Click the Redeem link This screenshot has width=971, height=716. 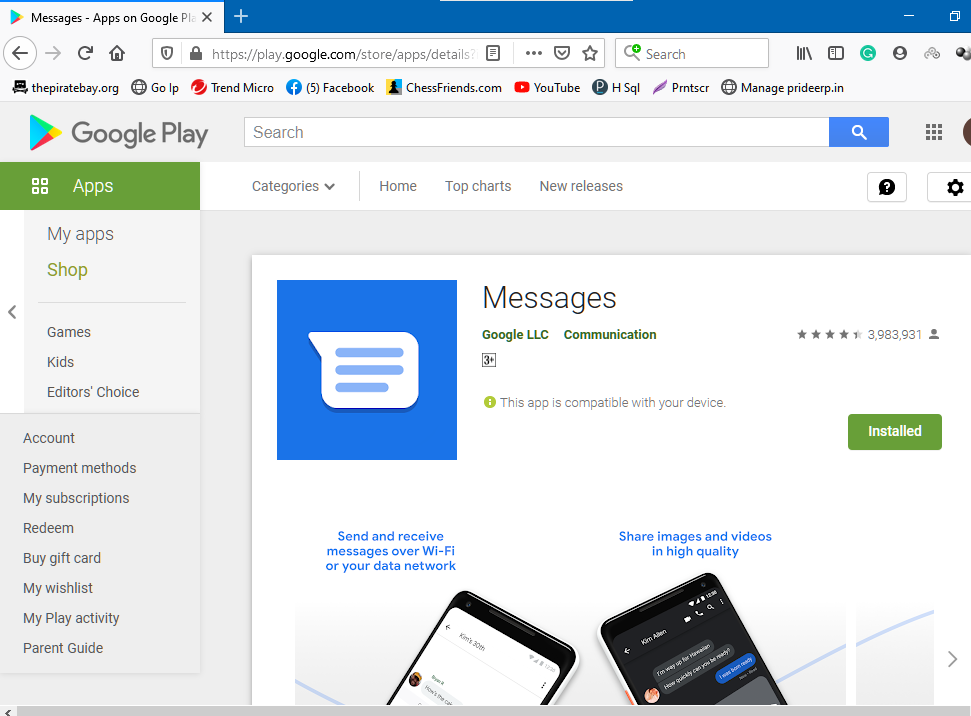point(48,528)
